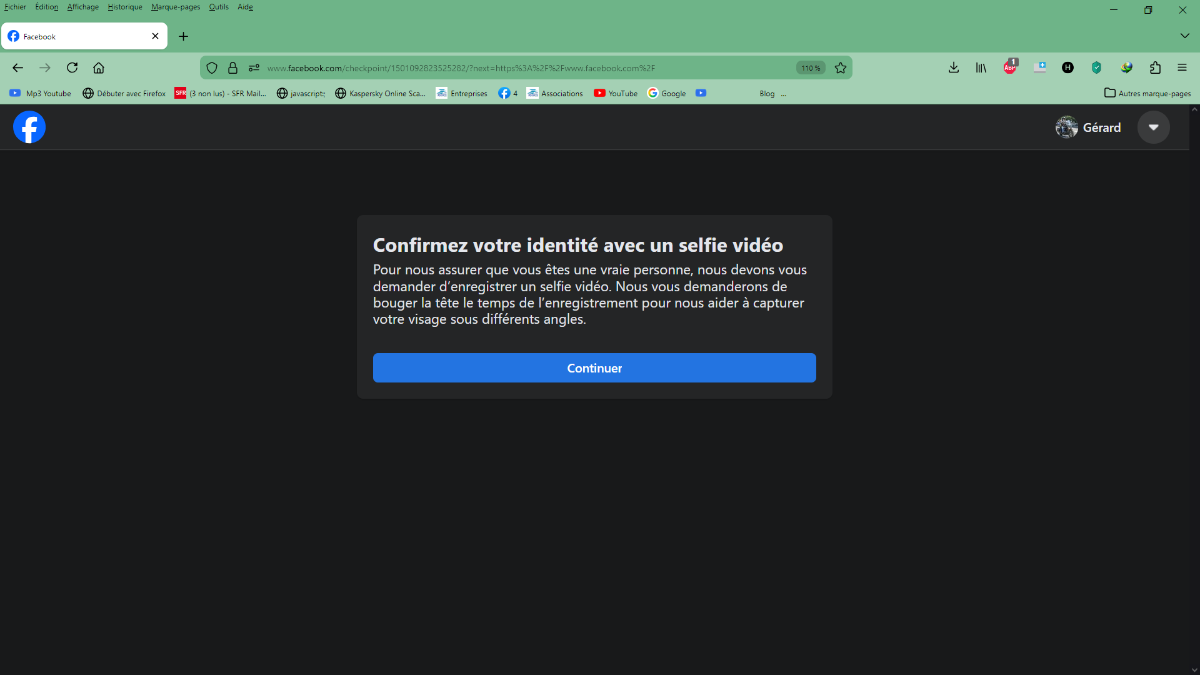Click the padlock site security icon
Screen dimensions: 1200x675
(233, 68)
